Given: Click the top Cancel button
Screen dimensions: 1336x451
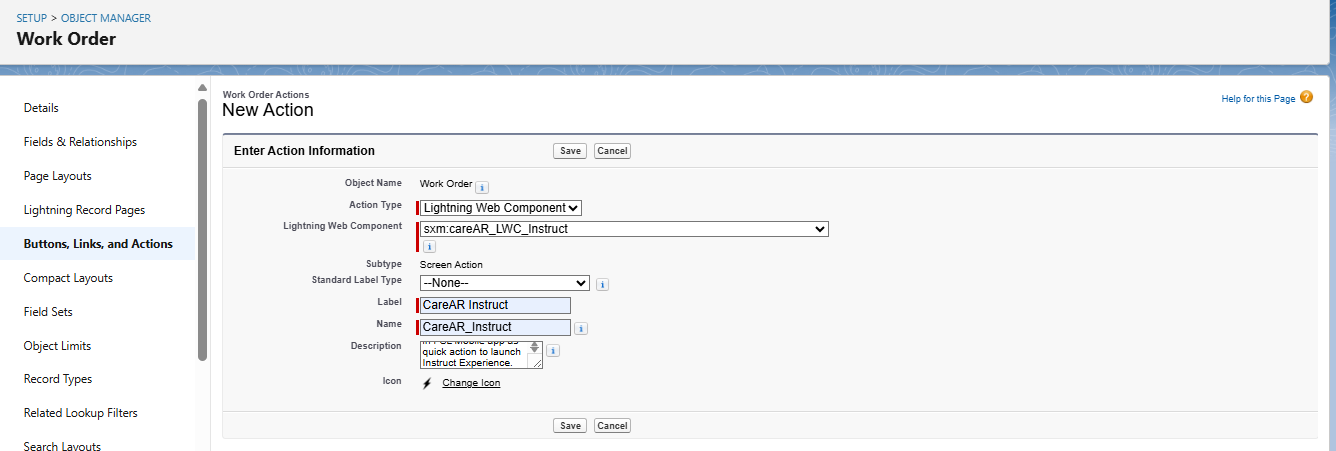Looking at the screenshot, I should (x=612, y=151).
